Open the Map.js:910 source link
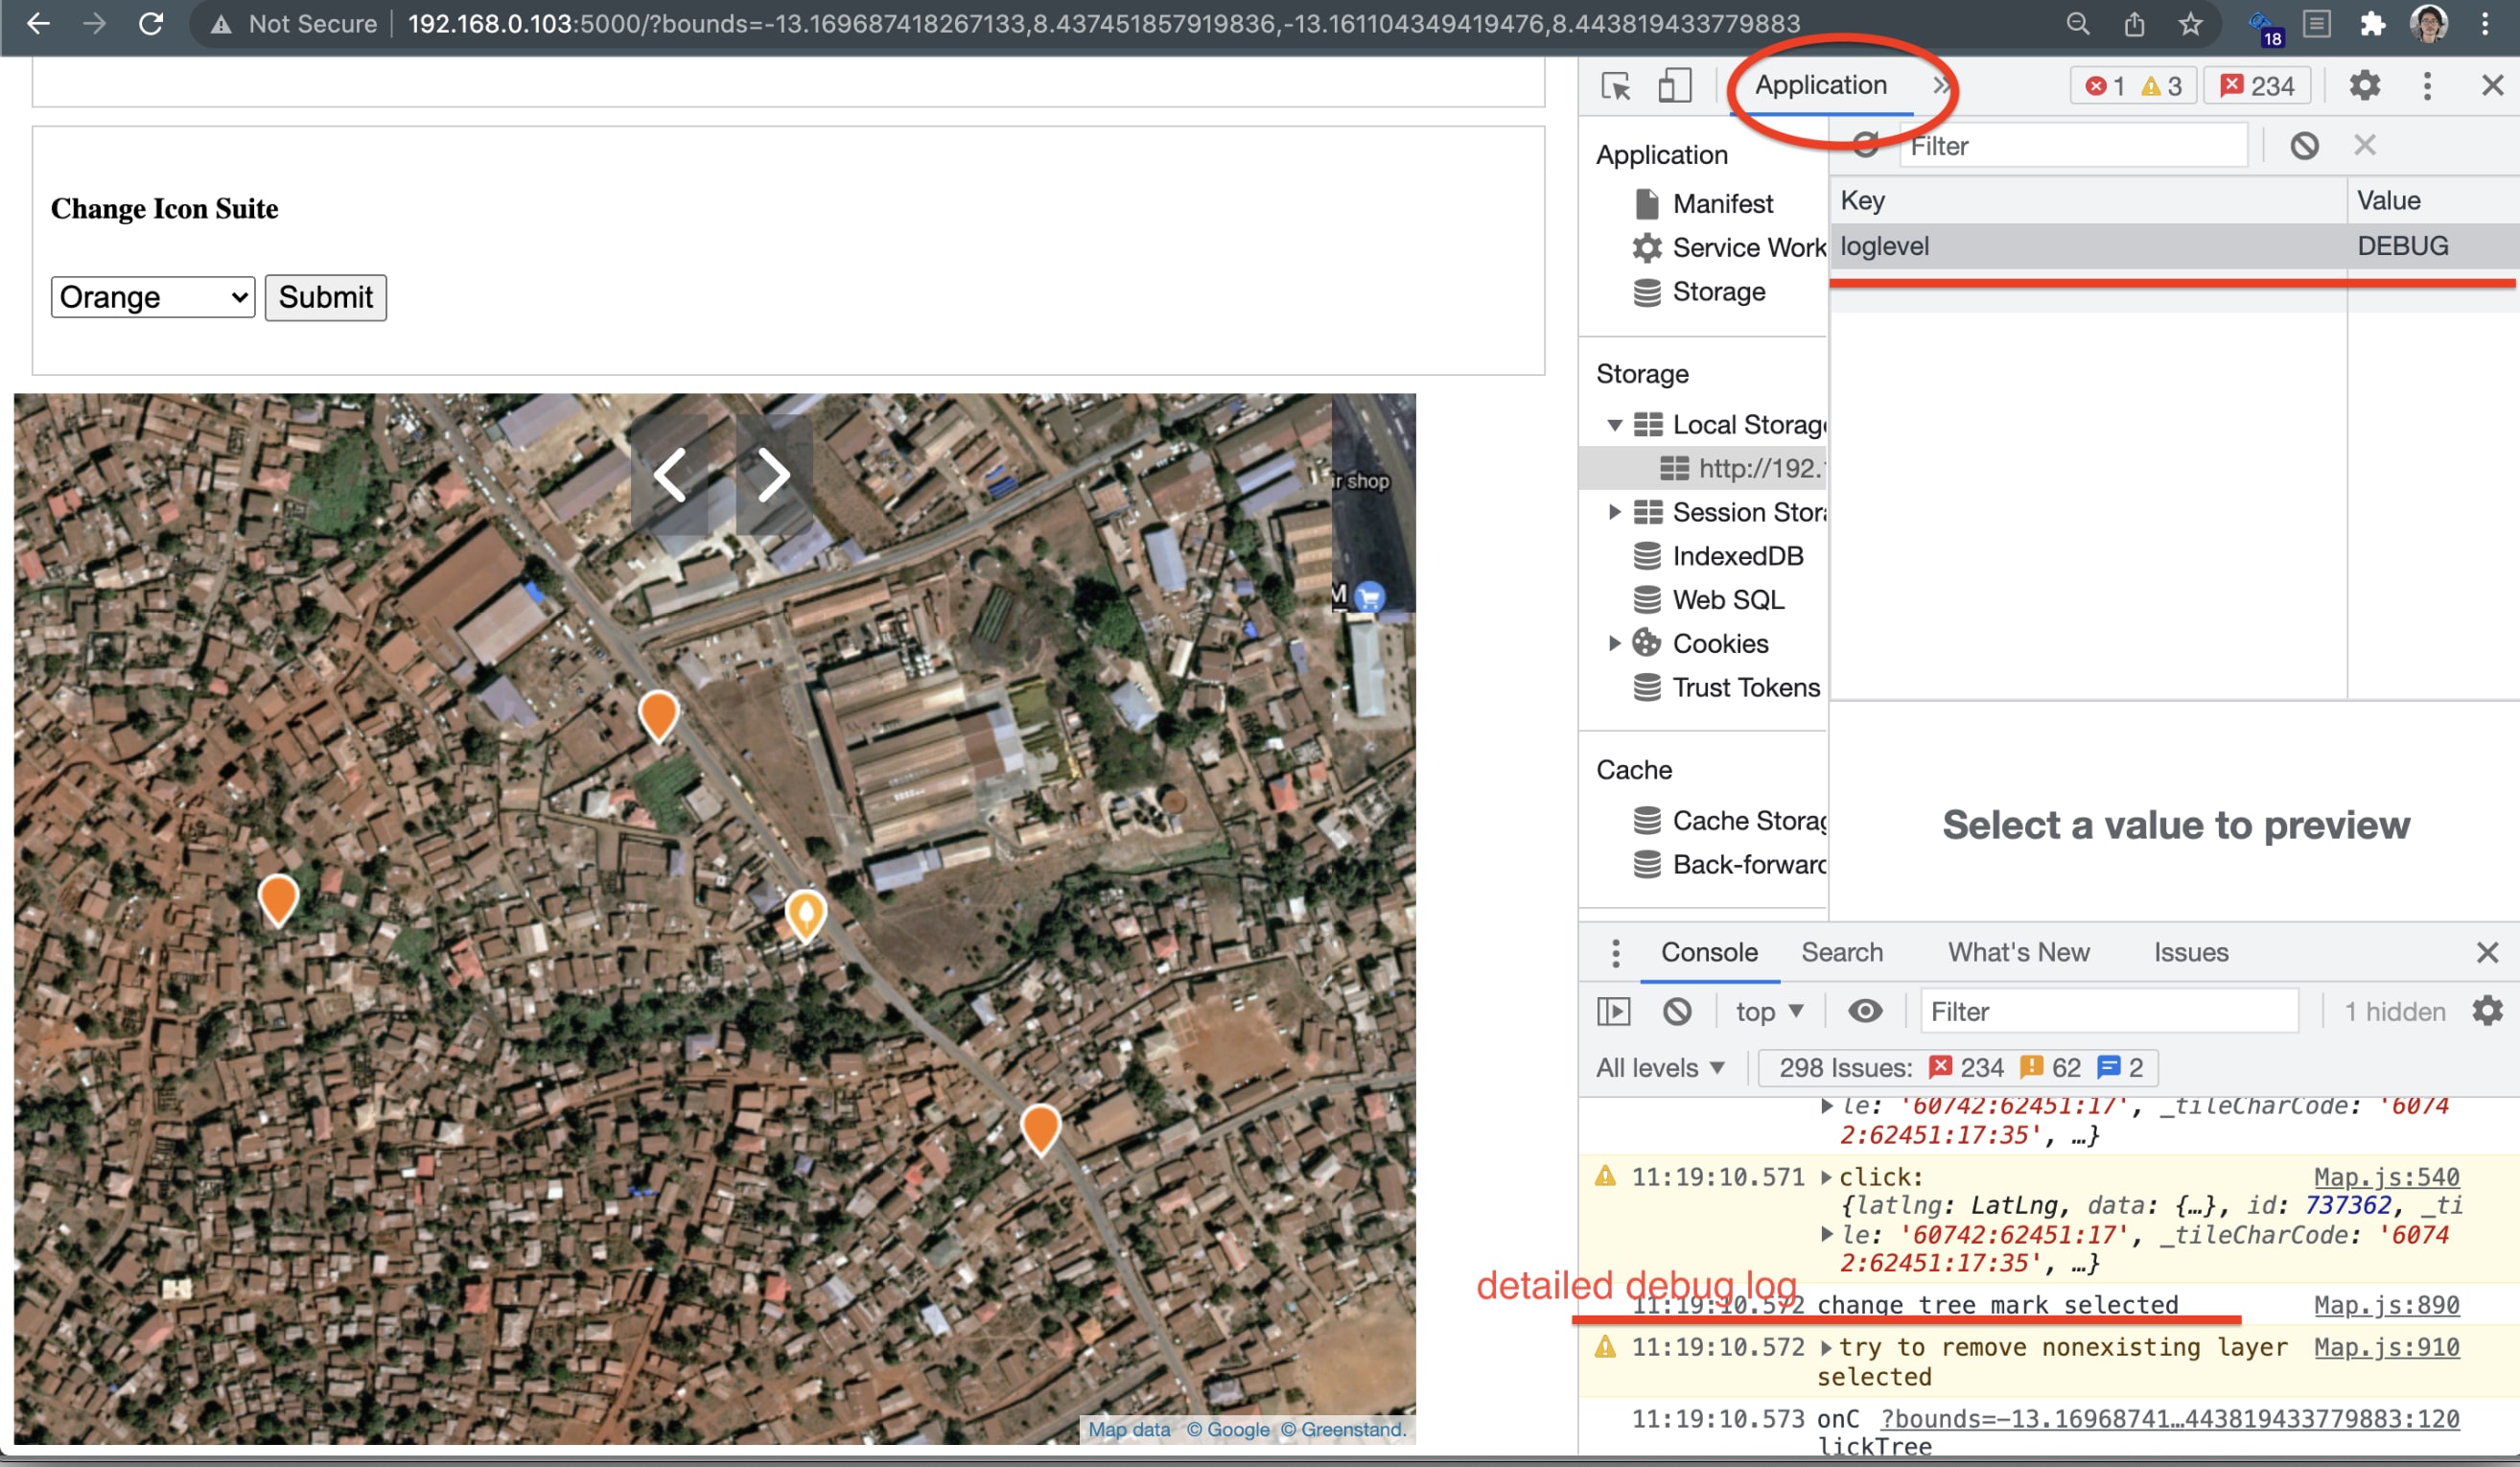2520x1467 pixels. (x=2386, y=1348)
